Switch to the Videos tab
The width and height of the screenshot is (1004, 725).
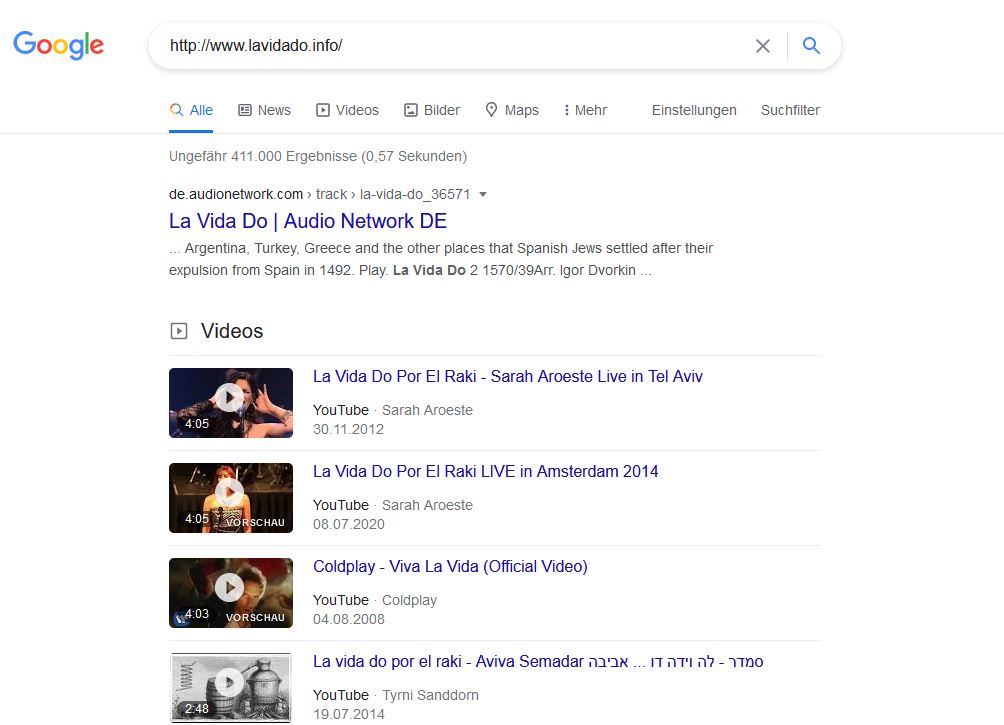pyautogui.click(x=347, y=110)
